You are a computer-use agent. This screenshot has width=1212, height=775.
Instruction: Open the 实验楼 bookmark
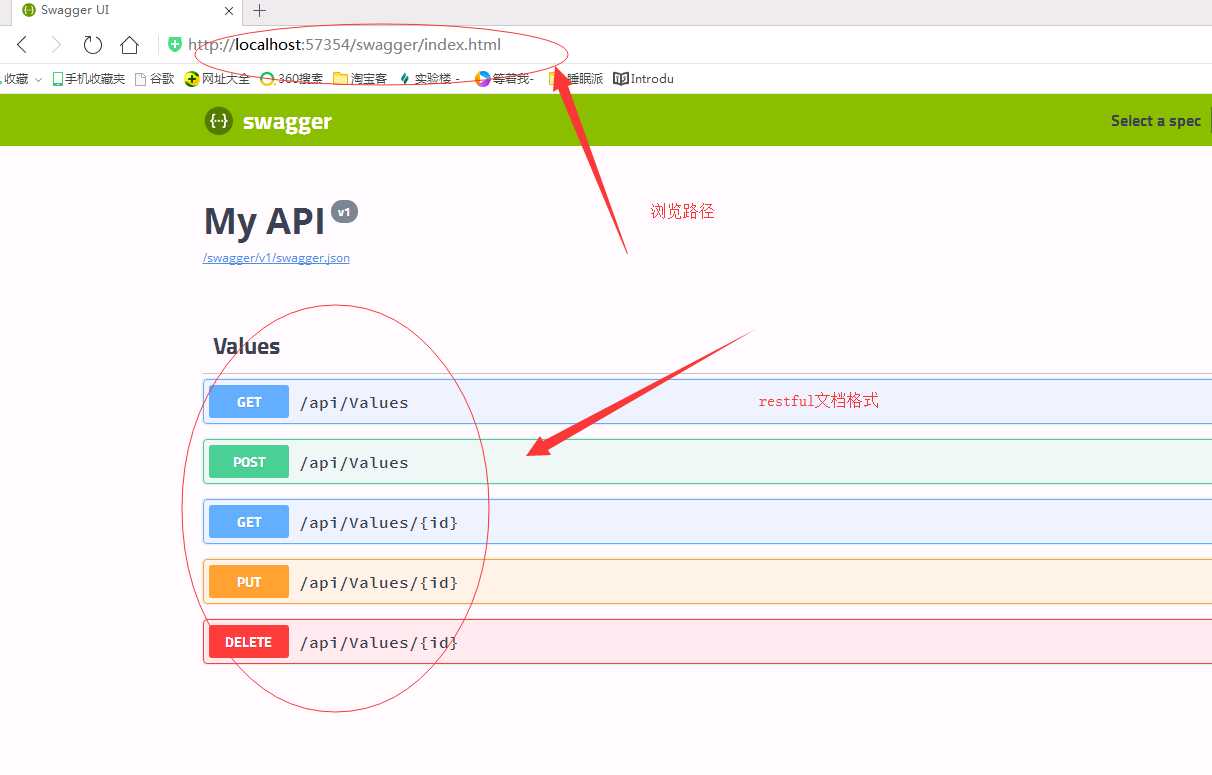tap(429, 78)
